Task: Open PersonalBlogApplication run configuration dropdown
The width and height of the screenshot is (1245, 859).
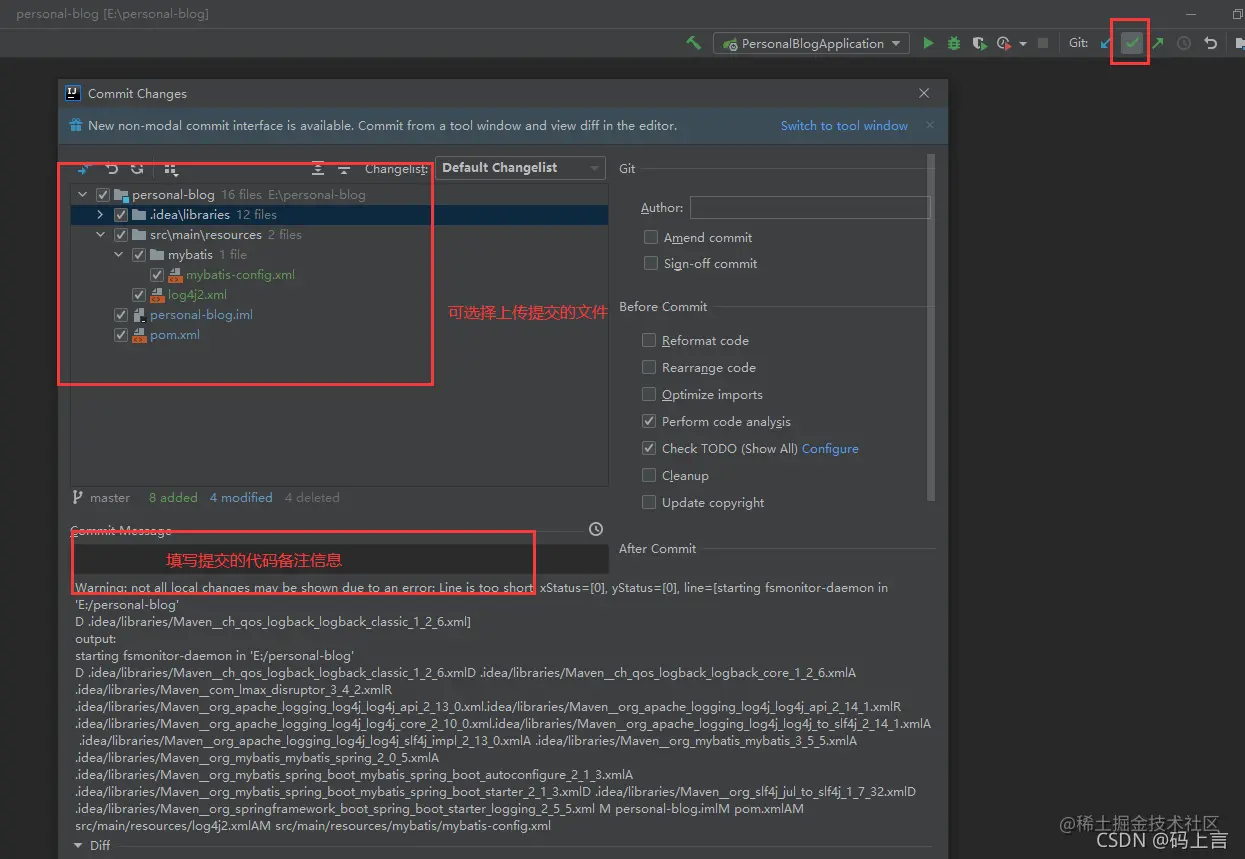Action: point(811,43)
